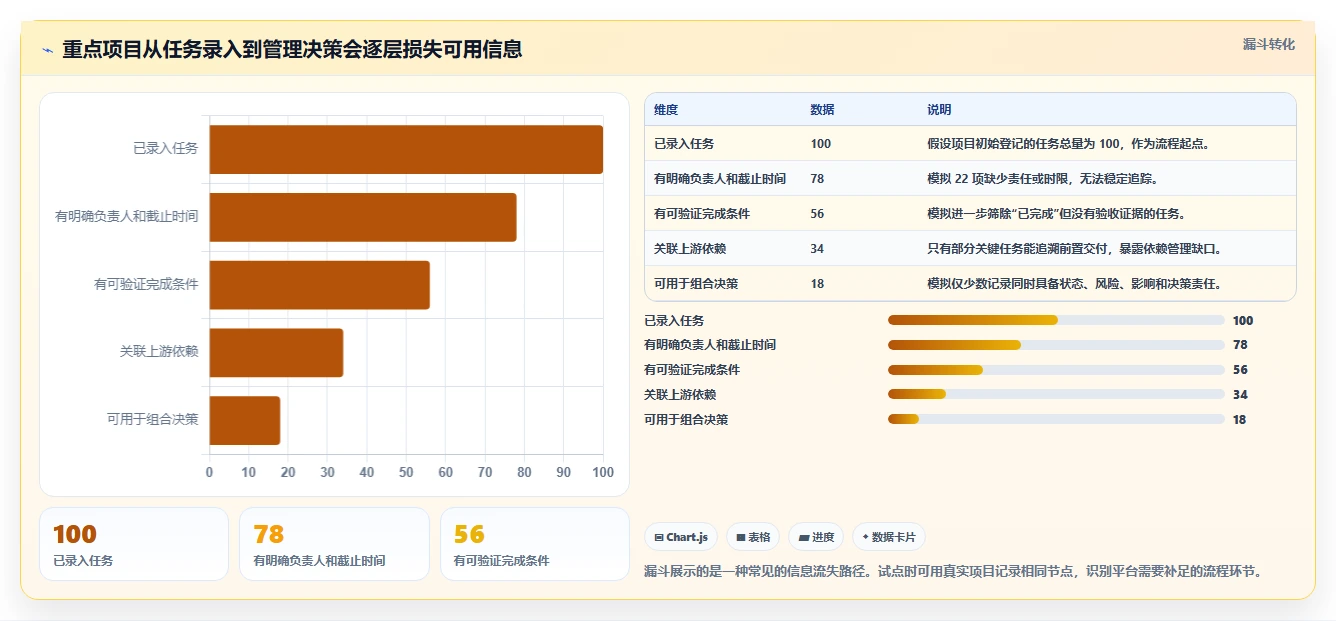The width and height of the screenshot is (1336, 621).
Task: Click the 有明确负责人和截止时间 table row label
Action: coord(720,179)
